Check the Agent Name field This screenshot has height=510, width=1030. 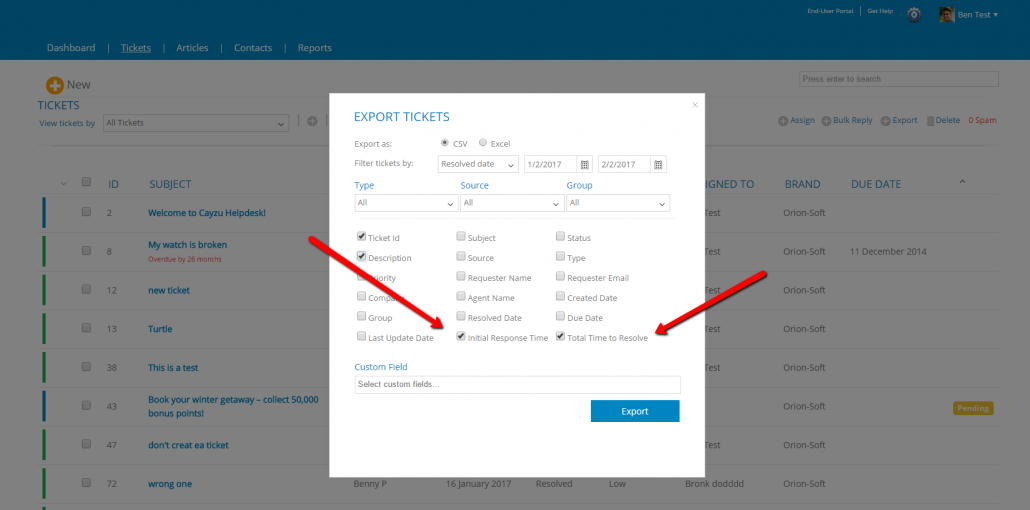pos(461,296)
